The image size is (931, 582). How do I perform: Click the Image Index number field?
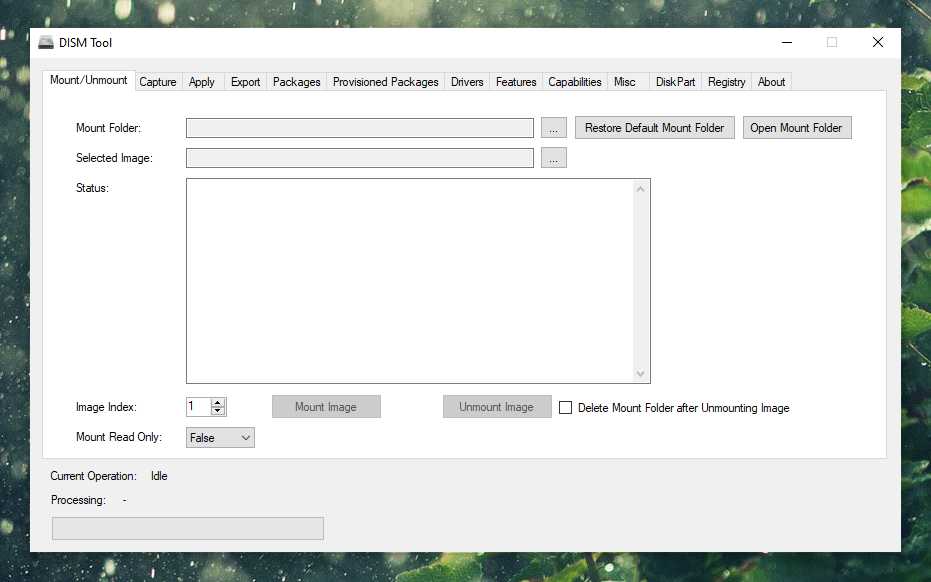(x=198, y=407)
